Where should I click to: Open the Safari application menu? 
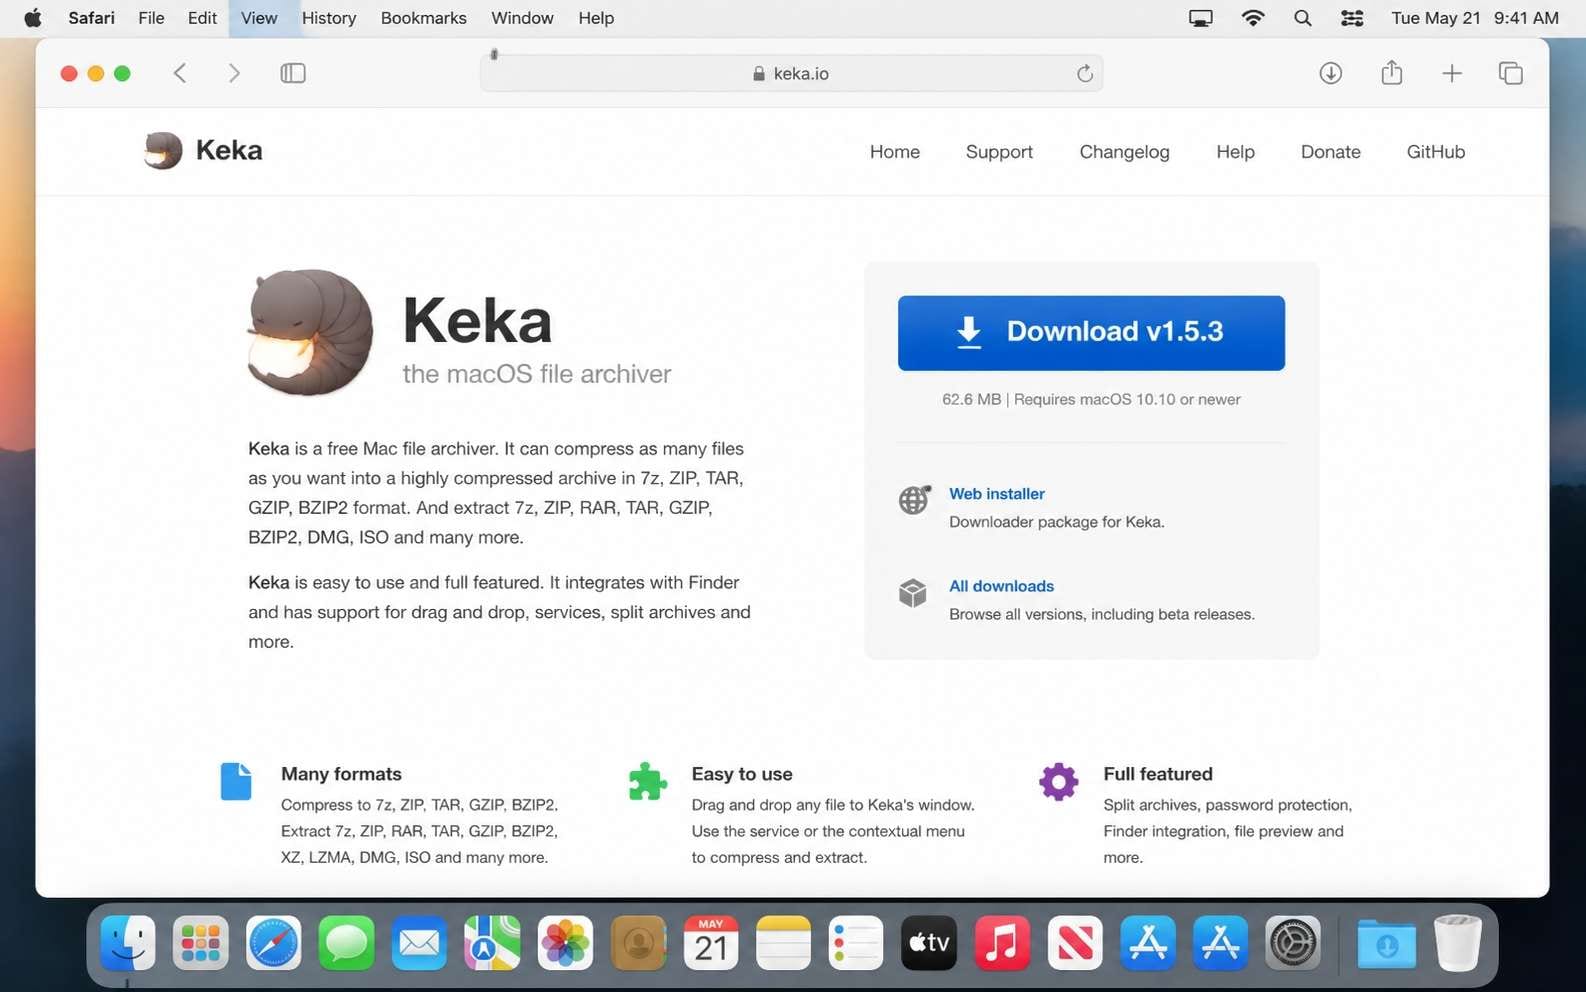click(x=91, y=18)
